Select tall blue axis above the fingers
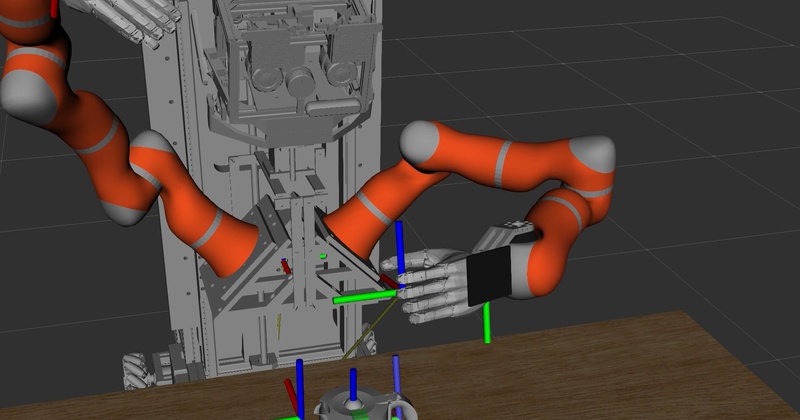This screenshot has height=420, width=800. 400,254
